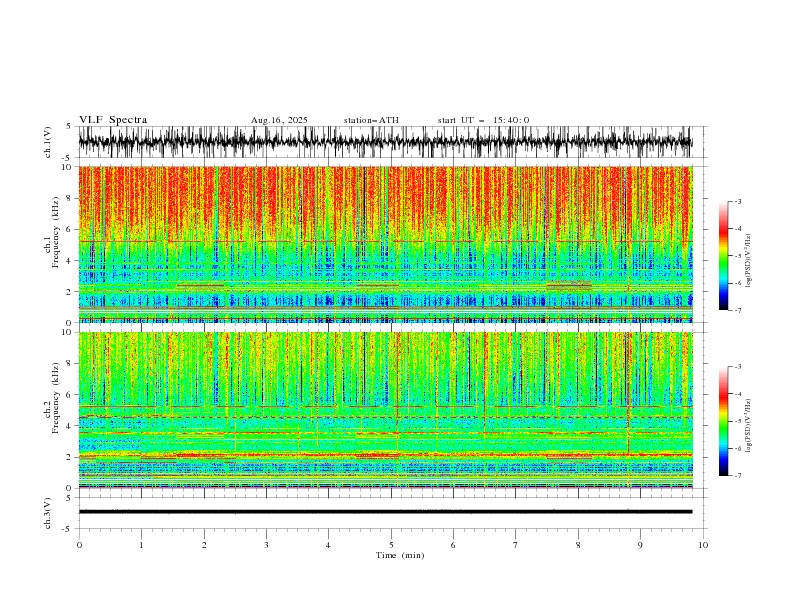
Task: Click the ch.2 frequency axis "6" tick label
Action: tap(70, 395)
